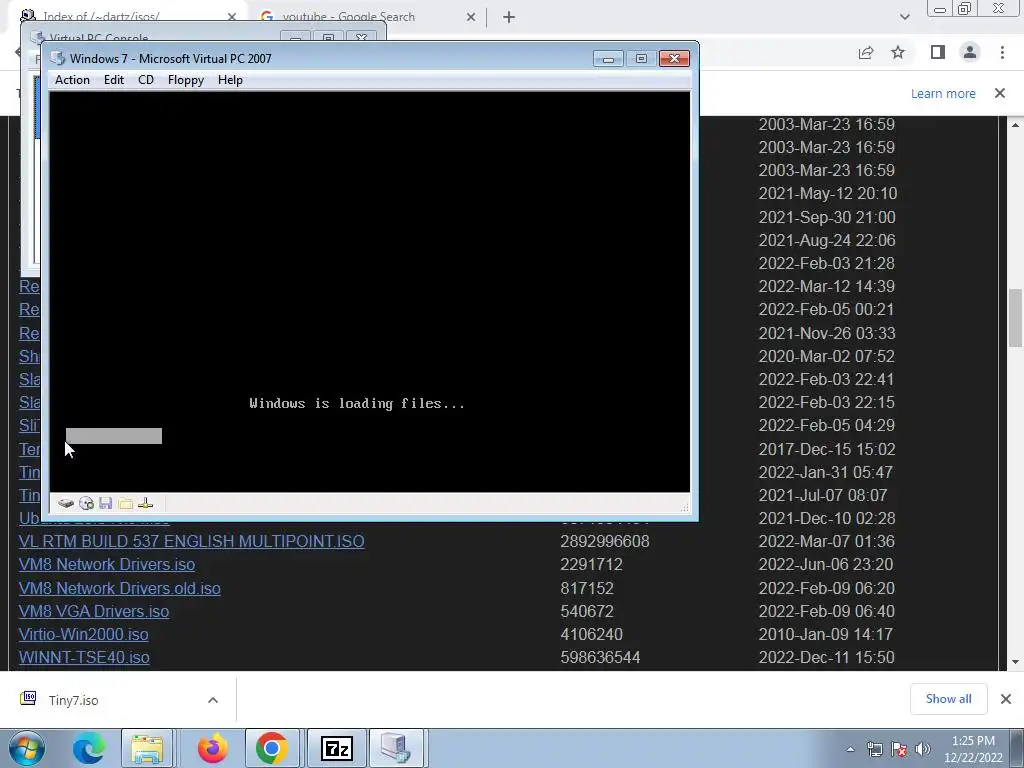Click the file size 598636544
This screenshot has width=1024, height=768.
point(600,657)
